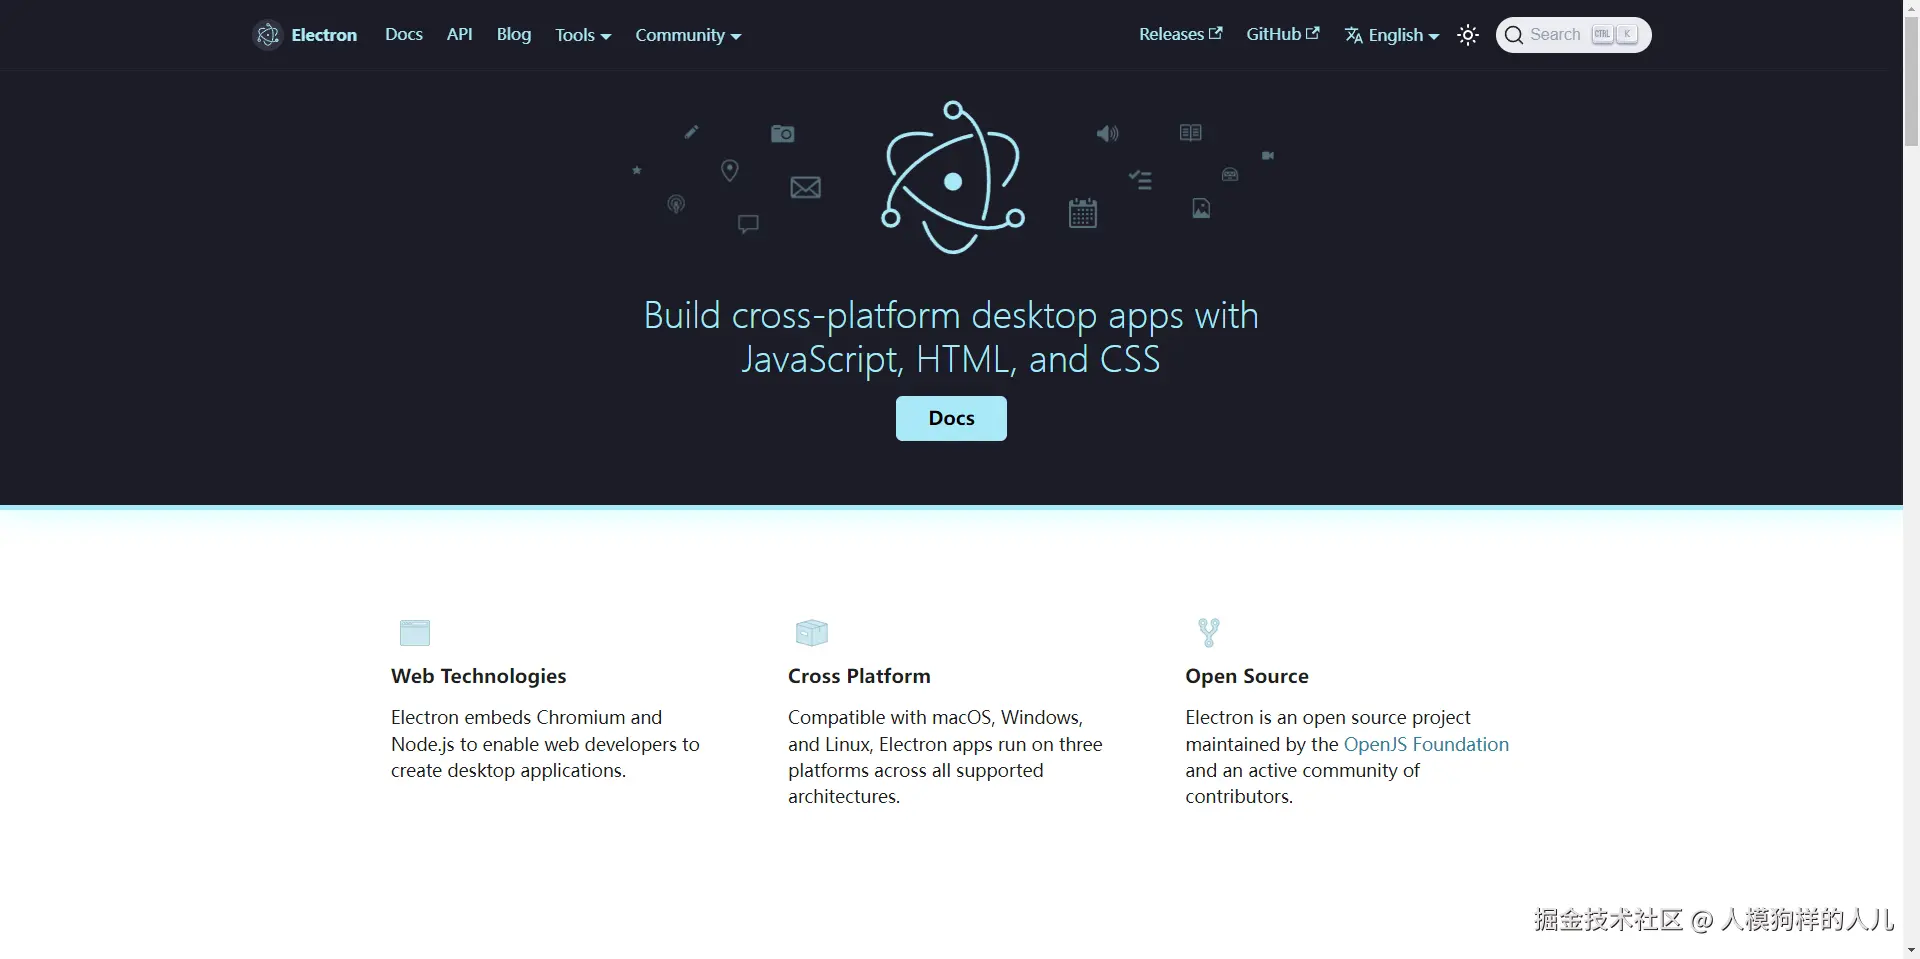Open the Electron home link text
The height and width of the screenshot is (959, 1920).
[x=324, y=35]
